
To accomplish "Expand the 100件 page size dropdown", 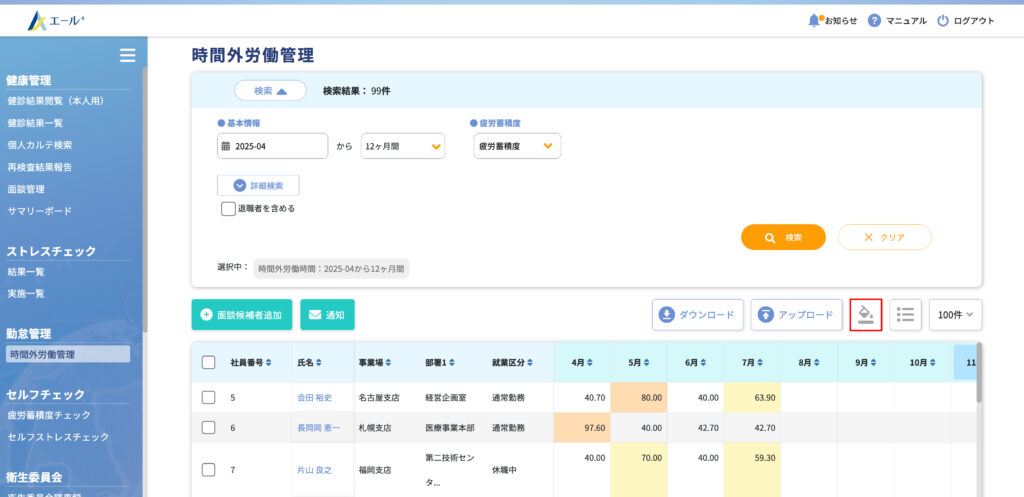I will (x=955, y=314).
